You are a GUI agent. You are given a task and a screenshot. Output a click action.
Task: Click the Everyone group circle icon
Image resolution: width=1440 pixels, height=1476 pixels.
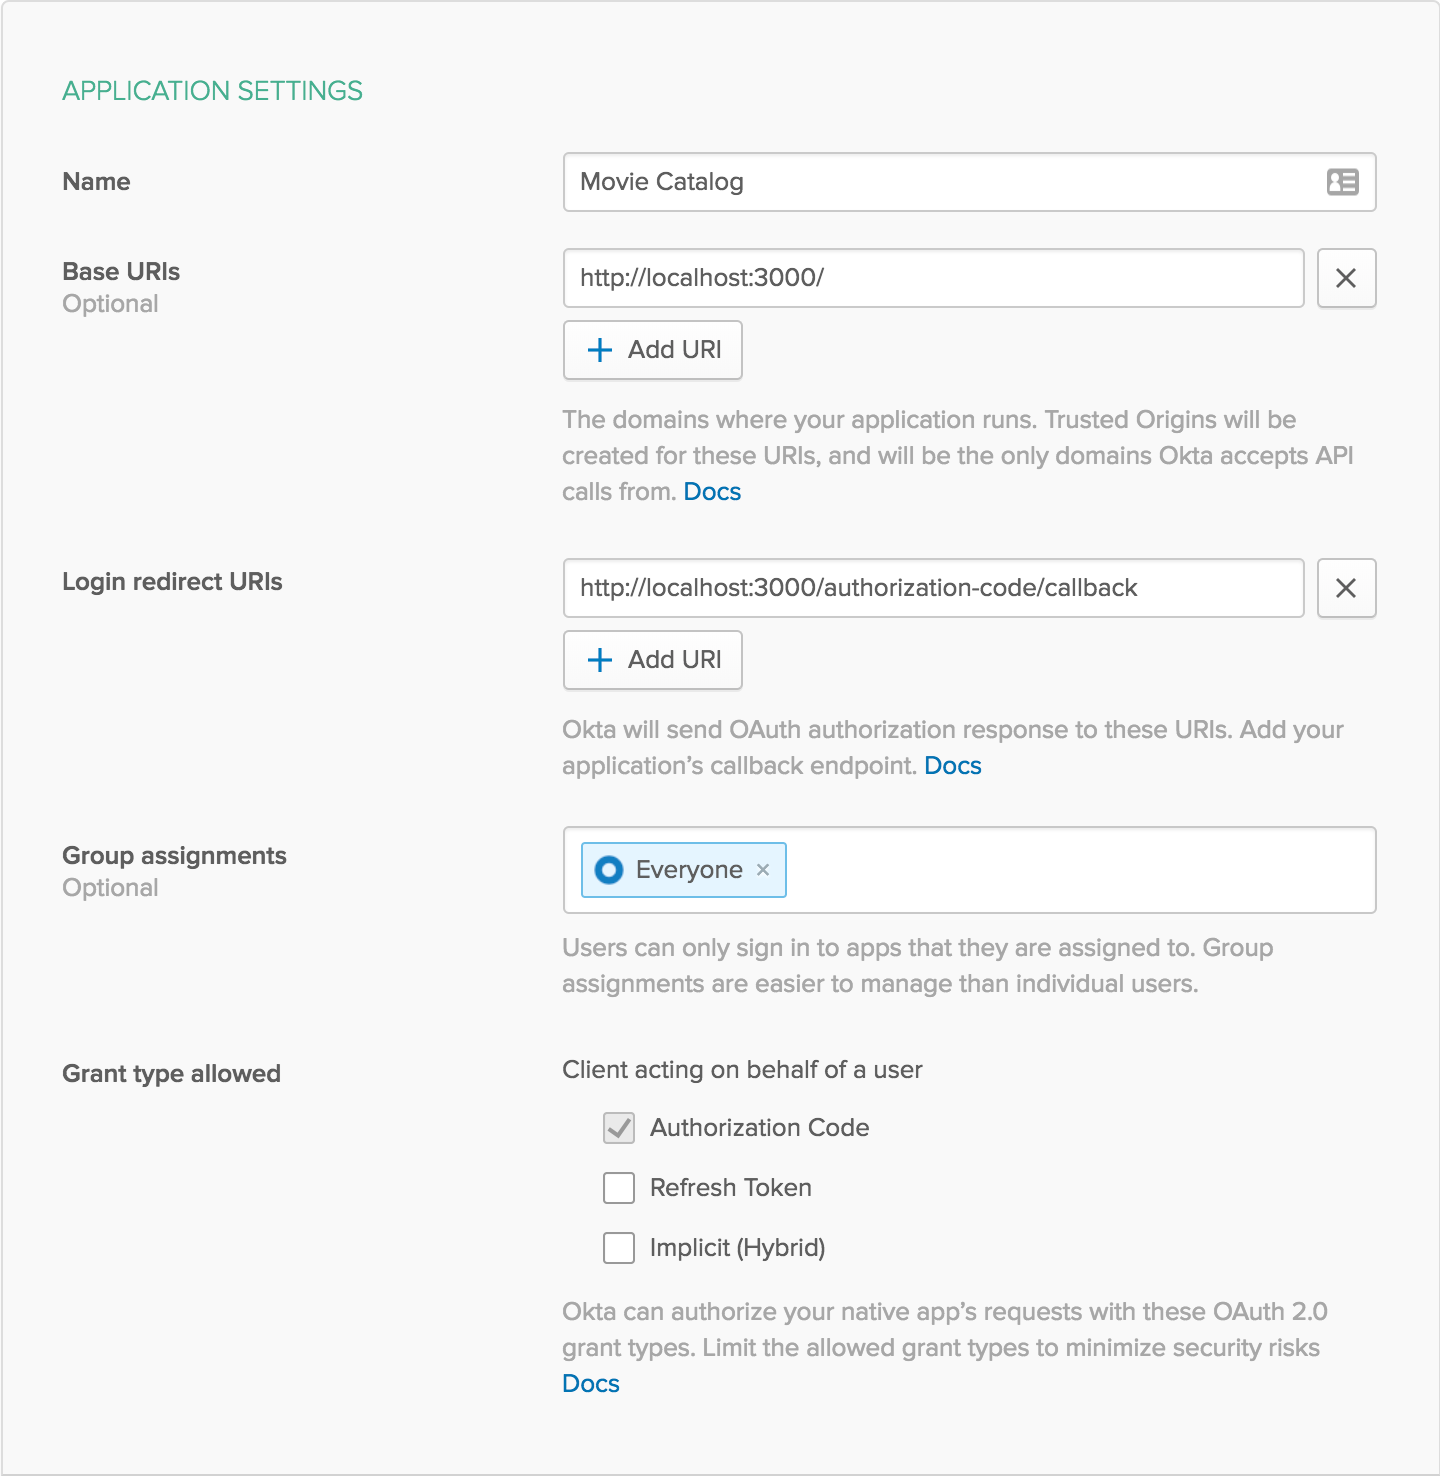pos(609,870)
